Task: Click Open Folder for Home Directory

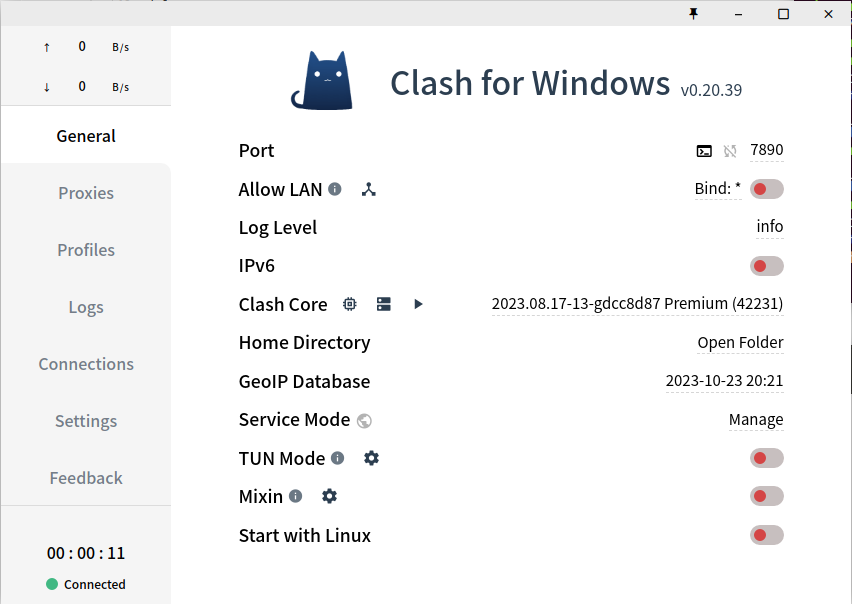Action: click(740, 342)
